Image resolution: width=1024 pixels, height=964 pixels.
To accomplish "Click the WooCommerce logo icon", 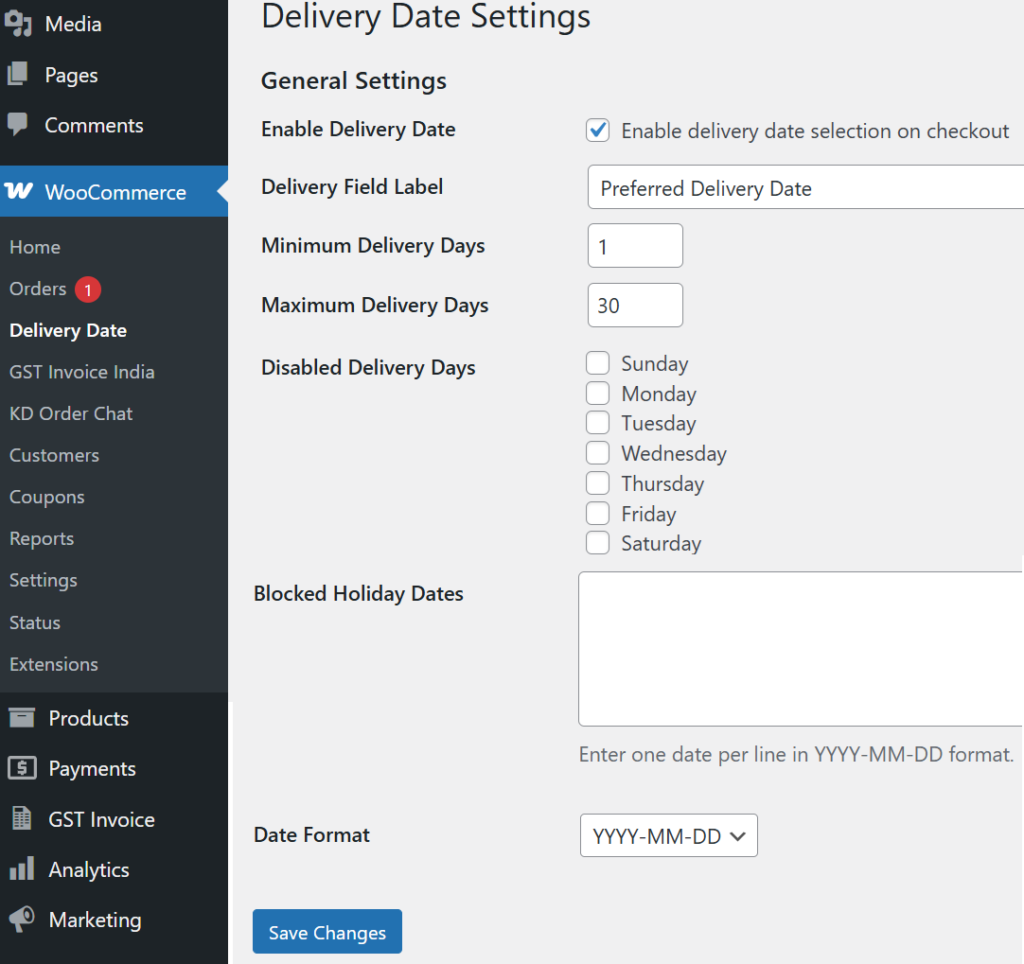I will pyautogui.click(x=18, y=191).
